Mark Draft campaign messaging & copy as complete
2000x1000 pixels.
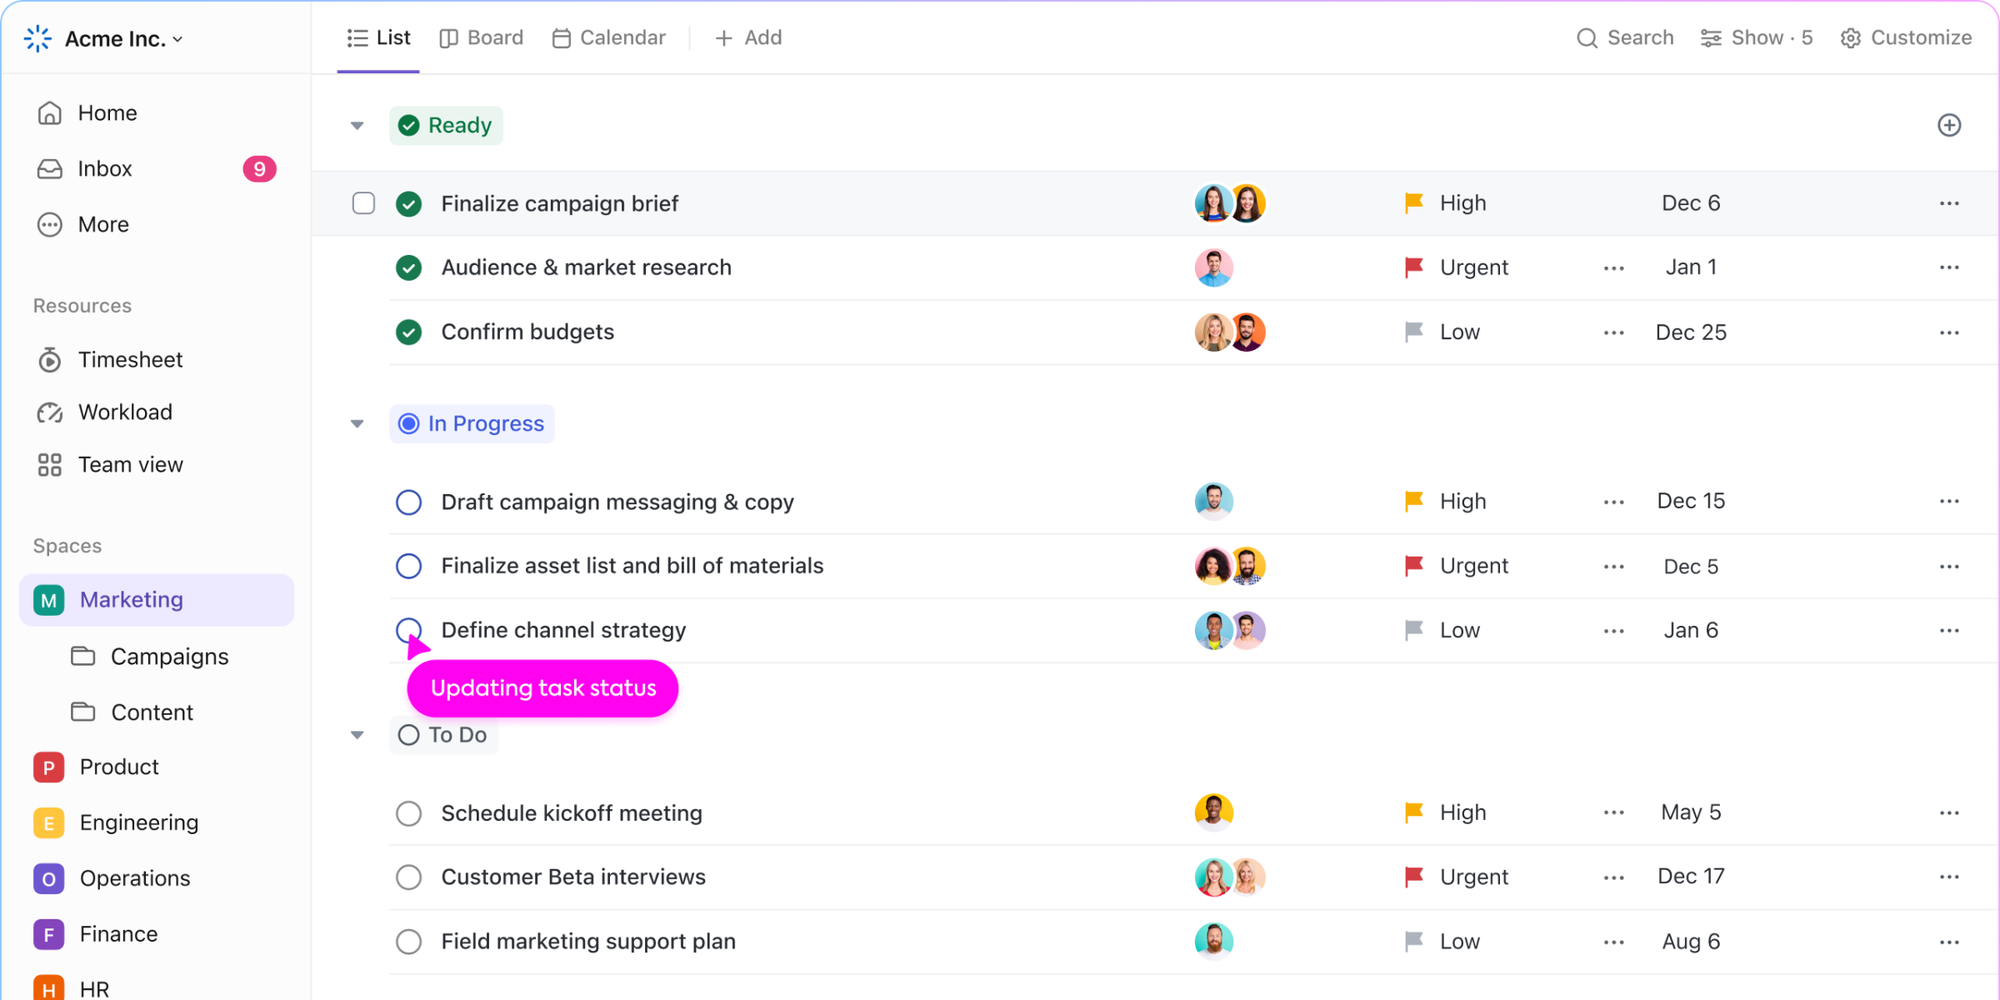(x=409, y=501)
